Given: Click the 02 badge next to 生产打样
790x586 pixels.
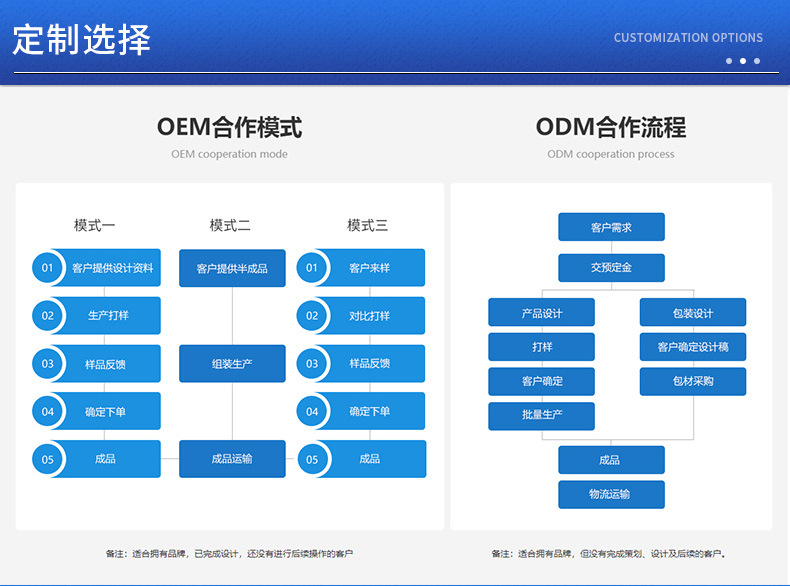Looking at the screenshot, I should [x=47, y=316].
